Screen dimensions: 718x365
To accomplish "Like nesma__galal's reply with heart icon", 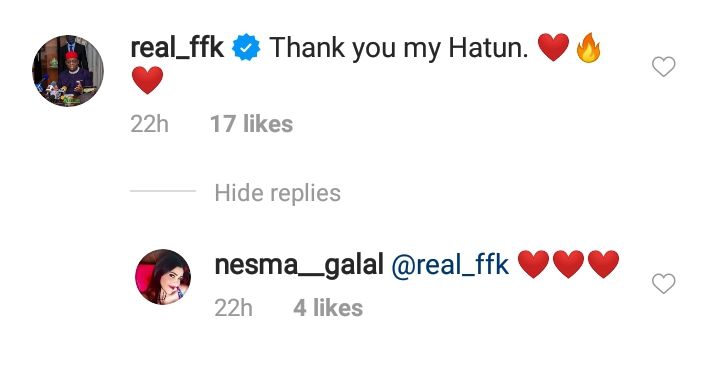I will point(664,283).
